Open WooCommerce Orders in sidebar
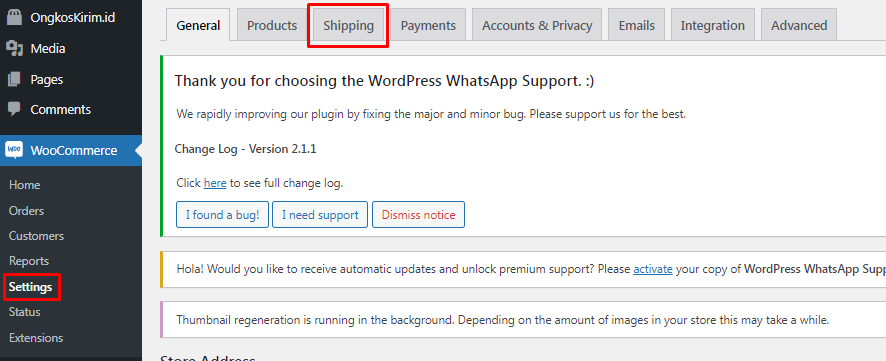886x361 pixels. (27, 211)
